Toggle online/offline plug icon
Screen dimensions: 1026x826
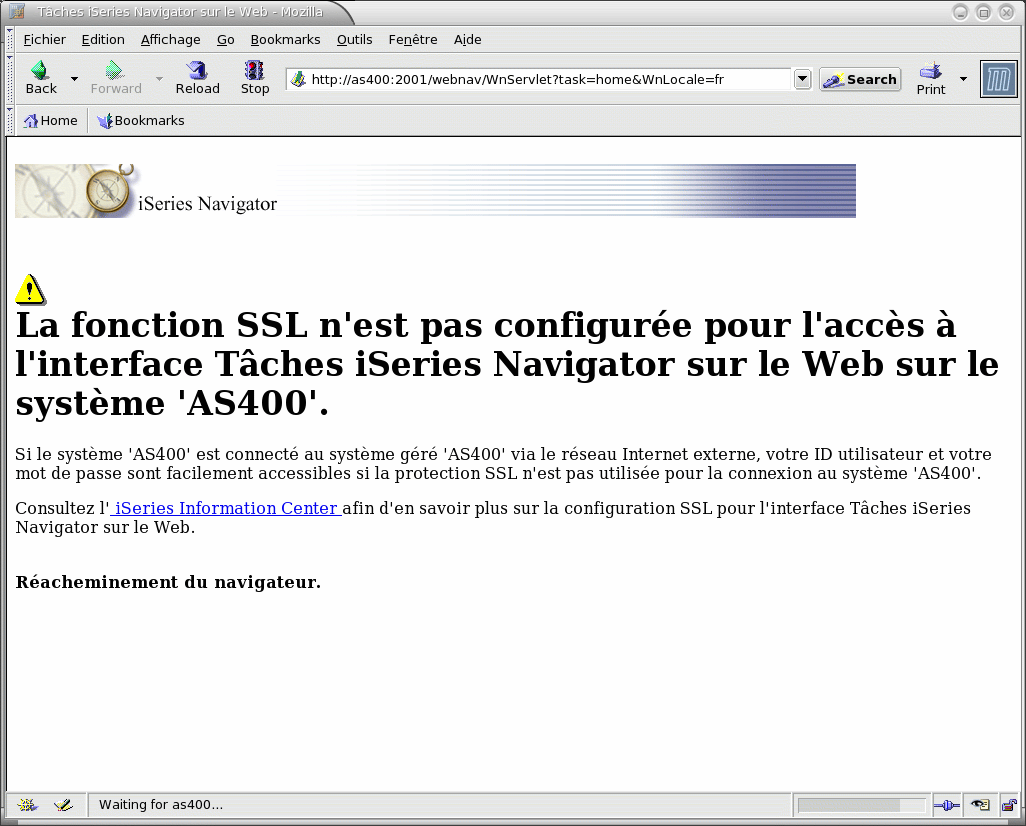coord(946,805)
